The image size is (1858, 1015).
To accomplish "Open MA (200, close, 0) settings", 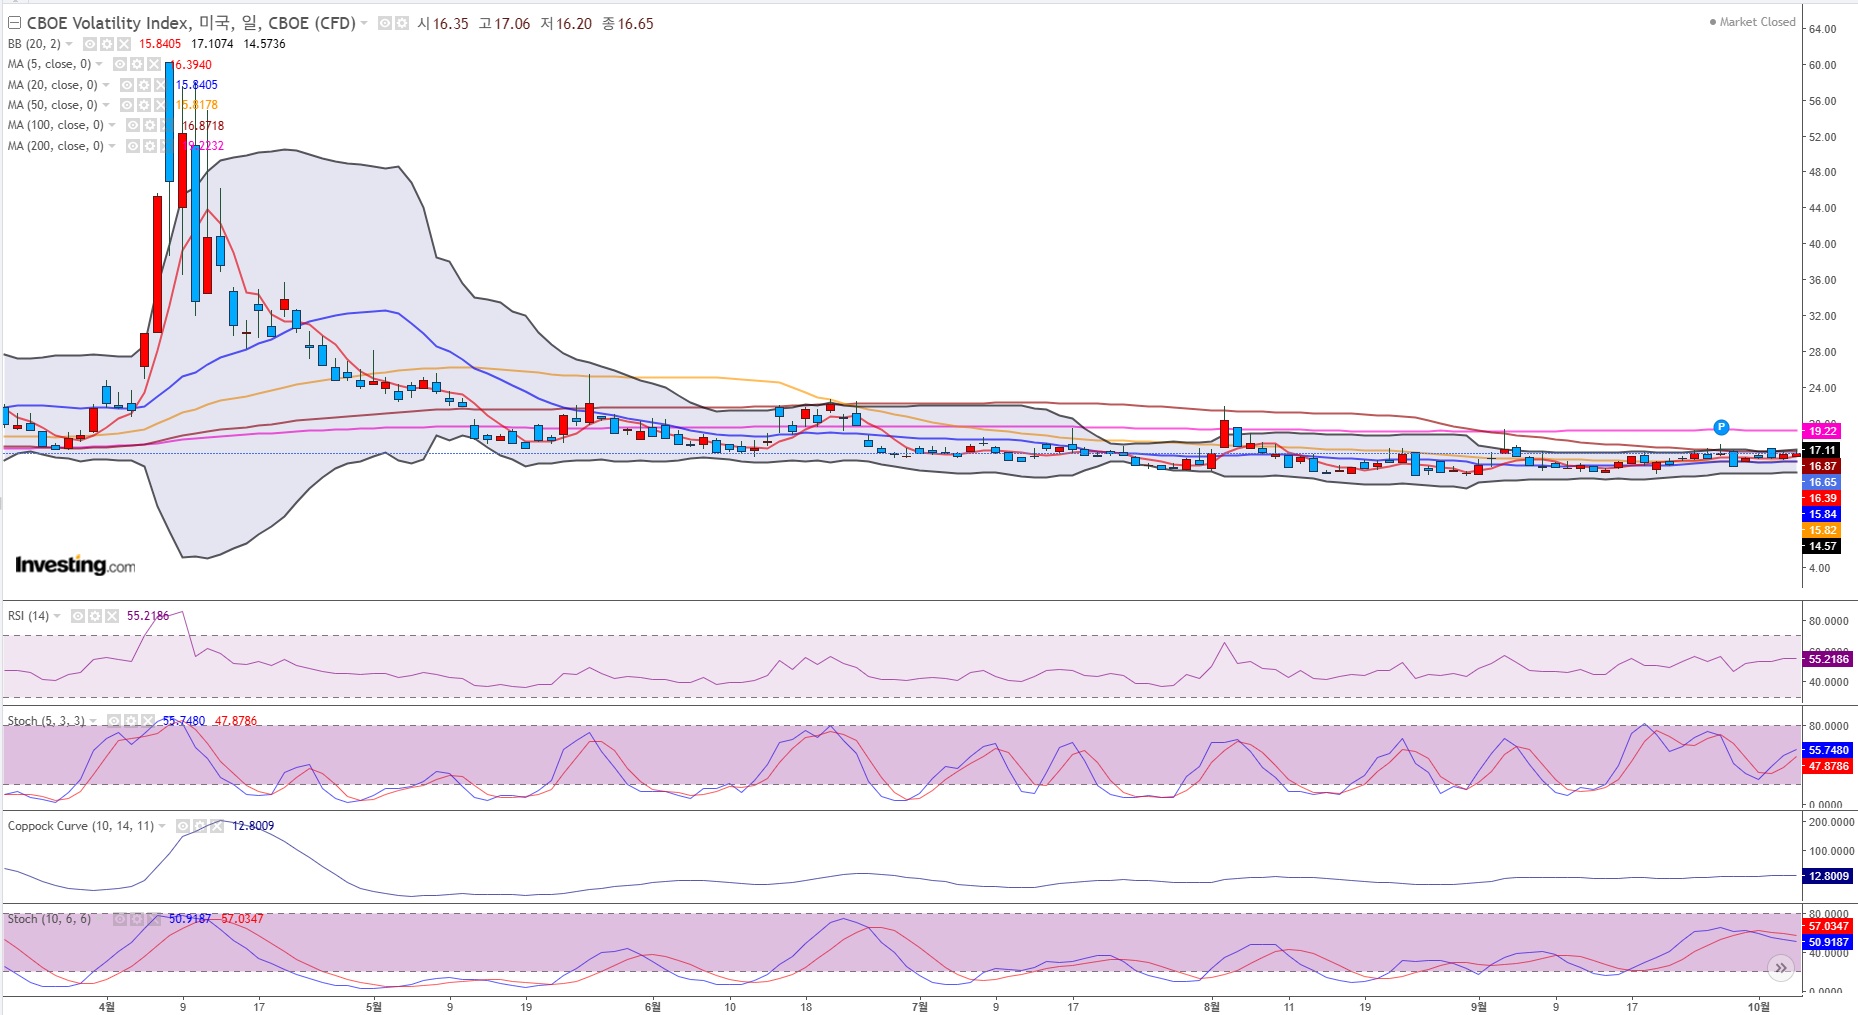I will [x=150, y=146].
